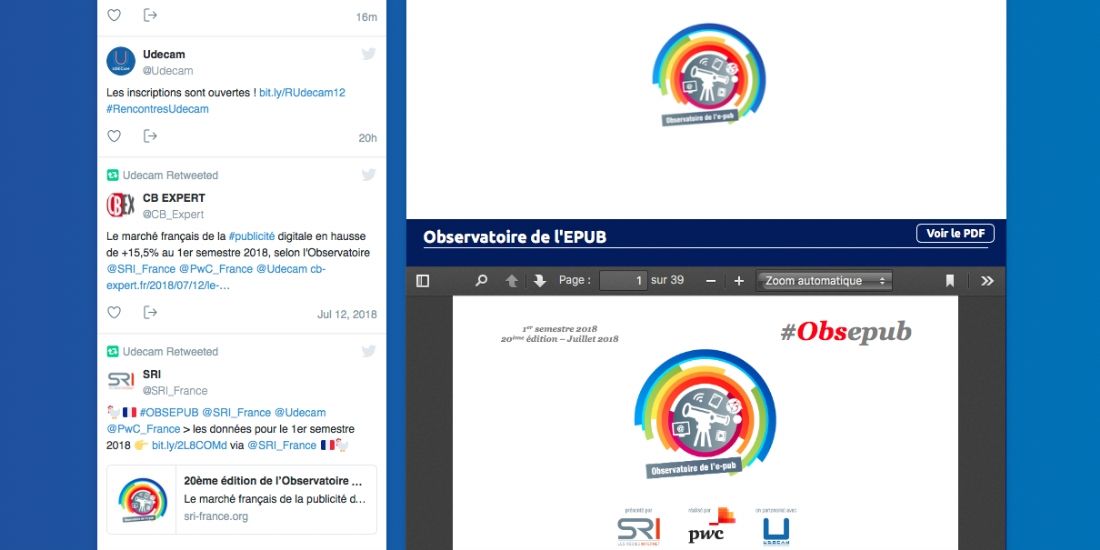The height and width of the screenshot is (550, 1100).
Task: Open the PDF search magnifier
Action: tap(481, 281)
